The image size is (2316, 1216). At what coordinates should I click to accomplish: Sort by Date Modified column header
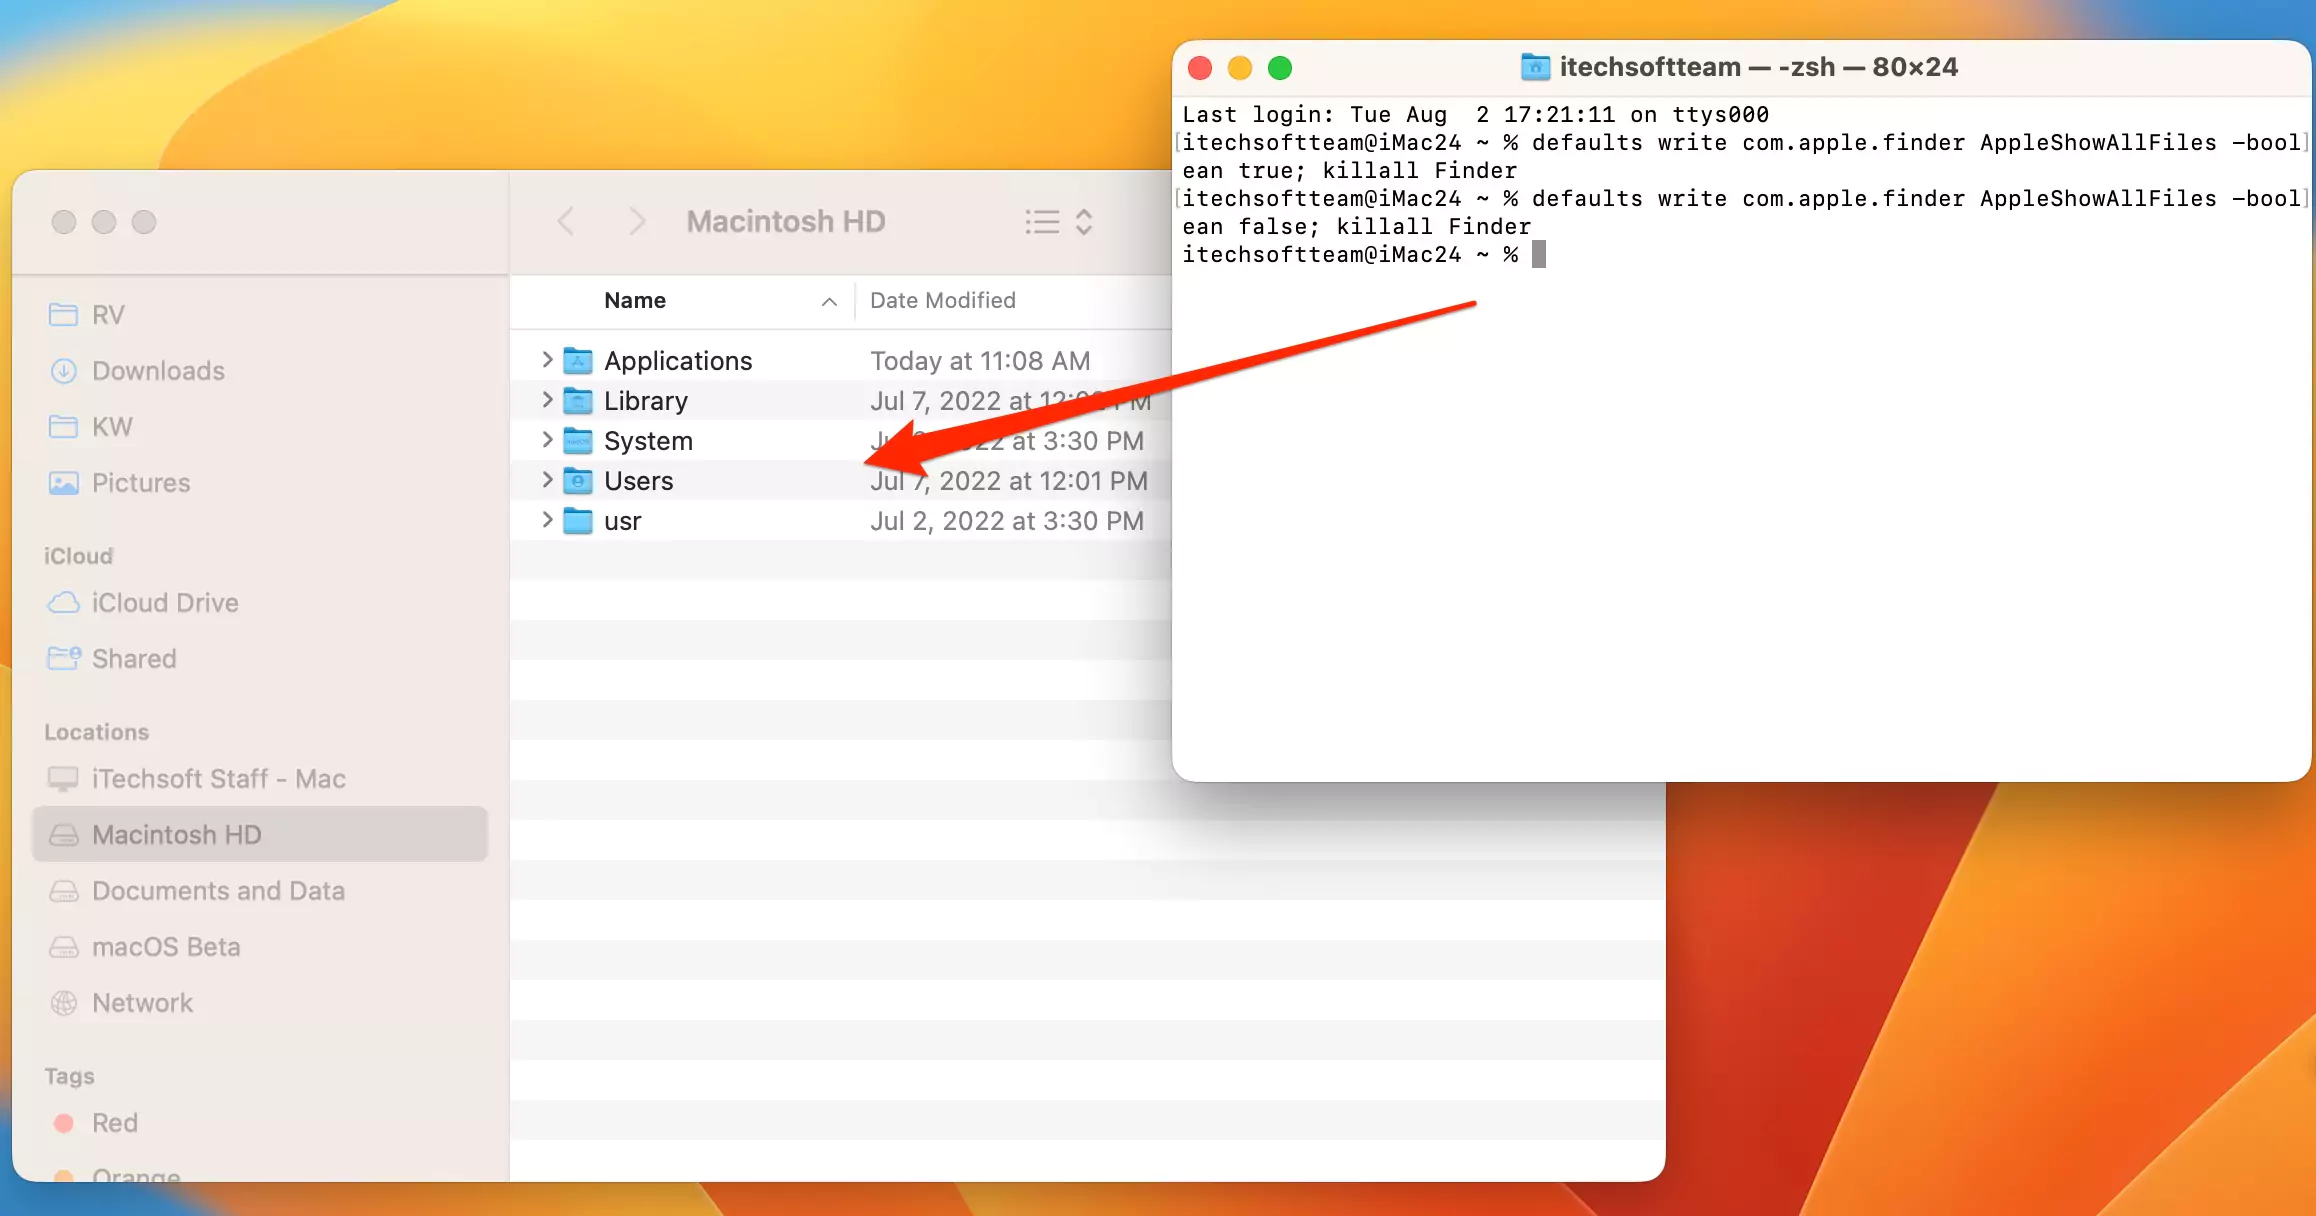[943, 300]
